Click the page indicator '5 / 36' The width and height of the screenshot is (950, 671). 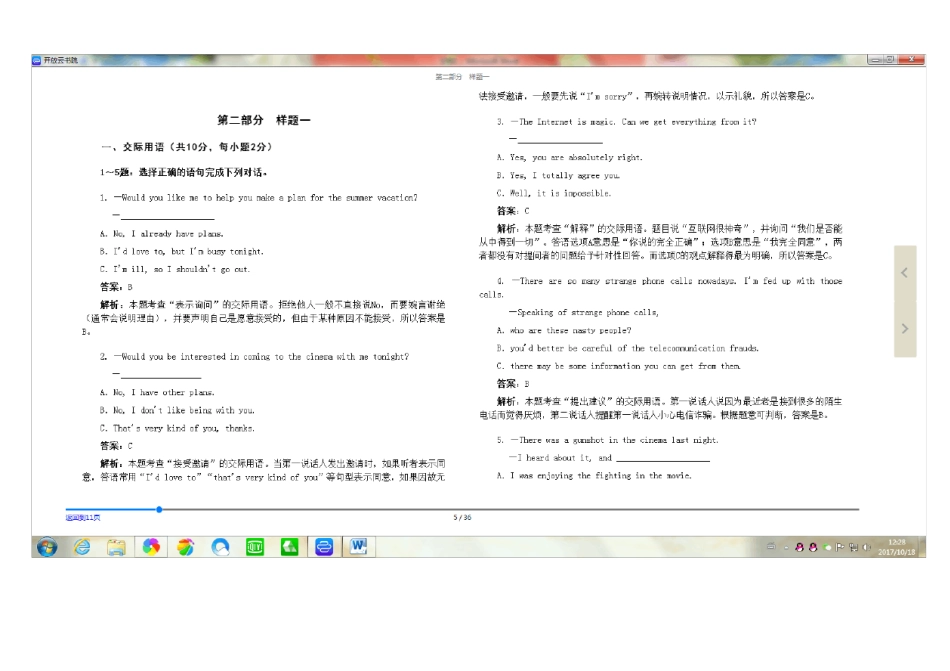click(x=462, y=518)
